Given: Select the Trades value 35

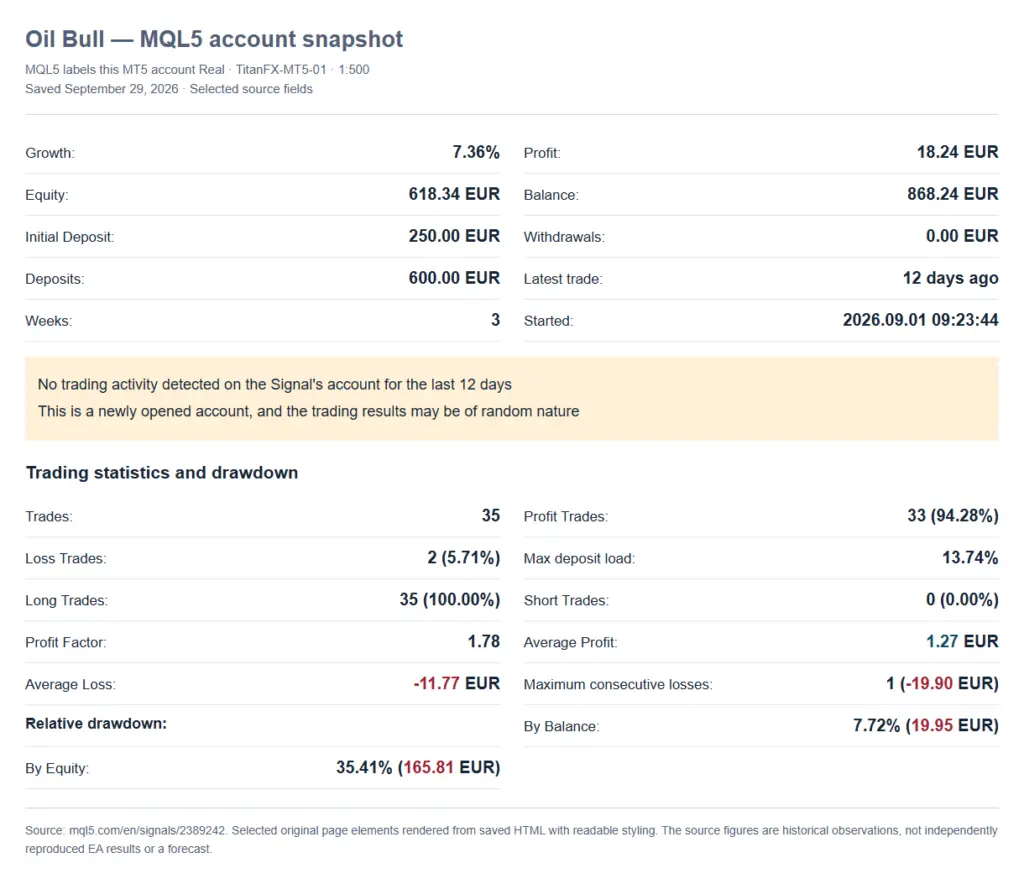Looking at the screenshot, I should coord(491,515).
